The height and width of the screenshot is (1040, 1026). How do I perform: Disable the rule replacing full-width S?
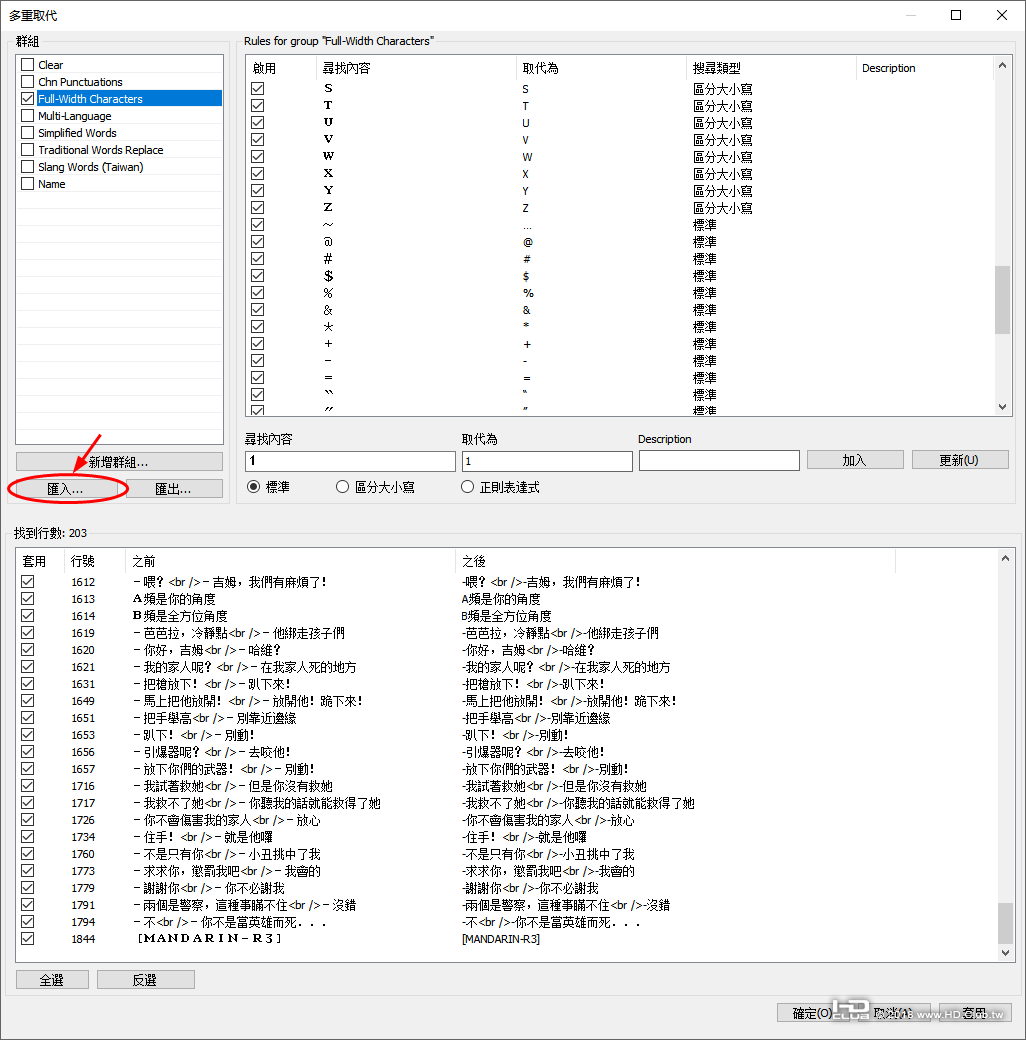click(257, 88)
